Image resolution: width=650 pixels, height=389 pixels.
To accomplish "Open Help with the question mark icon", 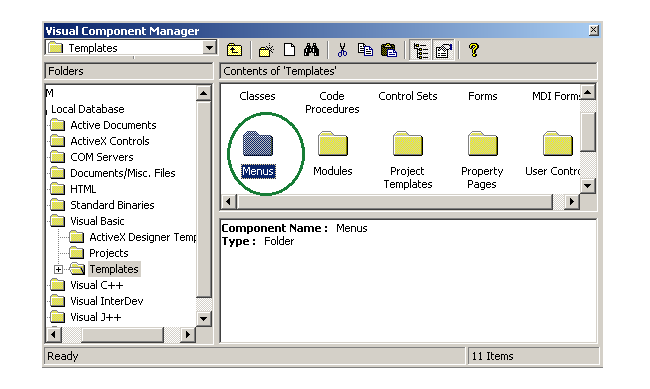I will pos(474,50).
